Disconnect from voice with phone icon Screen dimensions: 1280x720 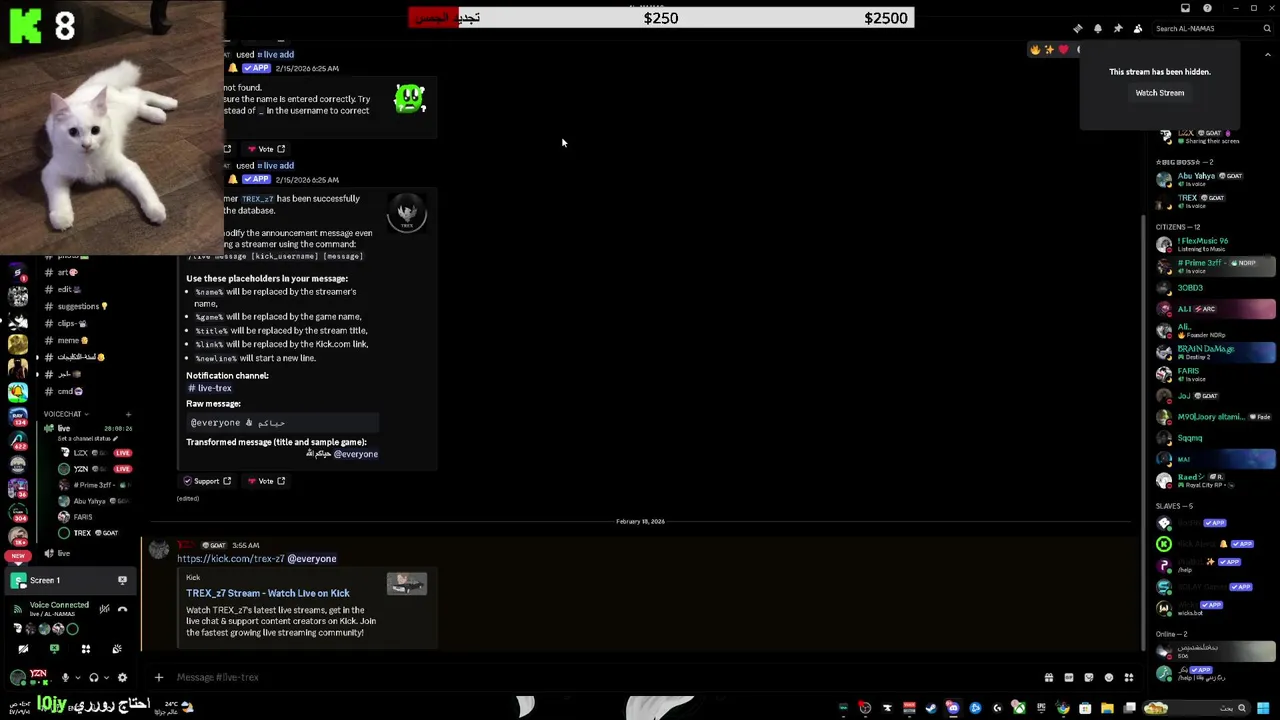tap(122, 608)
